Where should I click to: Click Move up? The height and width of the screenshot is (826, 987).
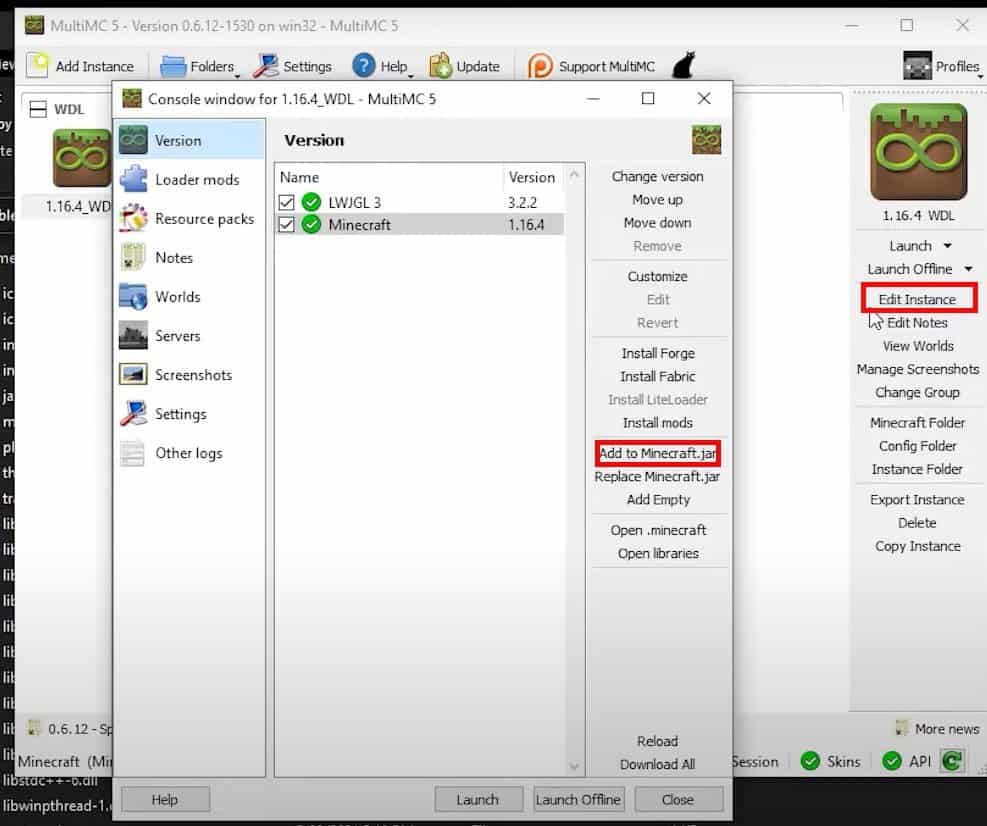657,200
